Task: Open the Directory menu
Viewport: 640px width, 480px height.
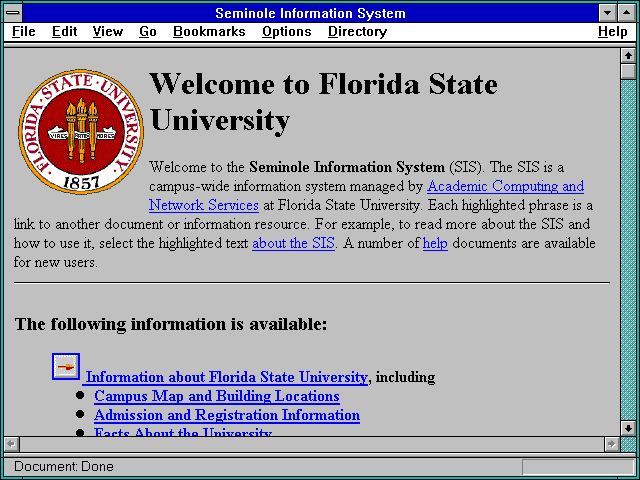Action: pyautogui.click(x=358, y=32)
